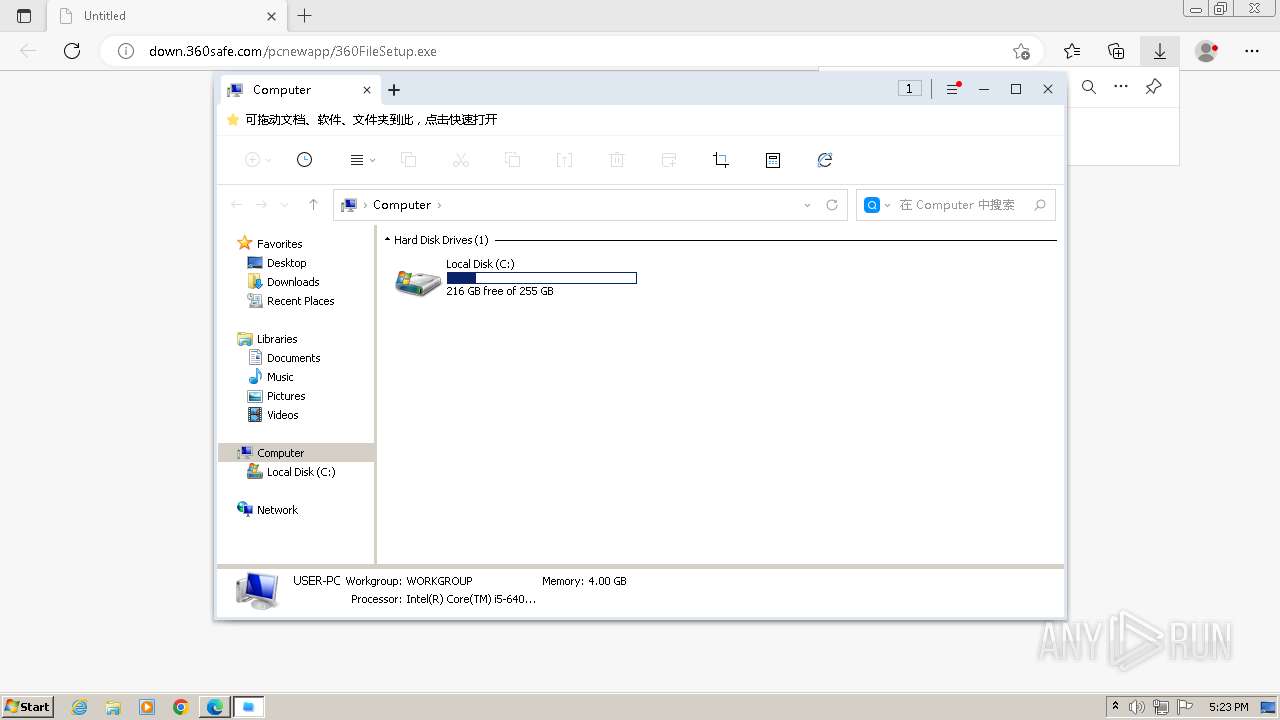The width and height of the screenshot is (1280, 720).
Task: Click the screenshot crop tool icon
Action: click(721, 160)
